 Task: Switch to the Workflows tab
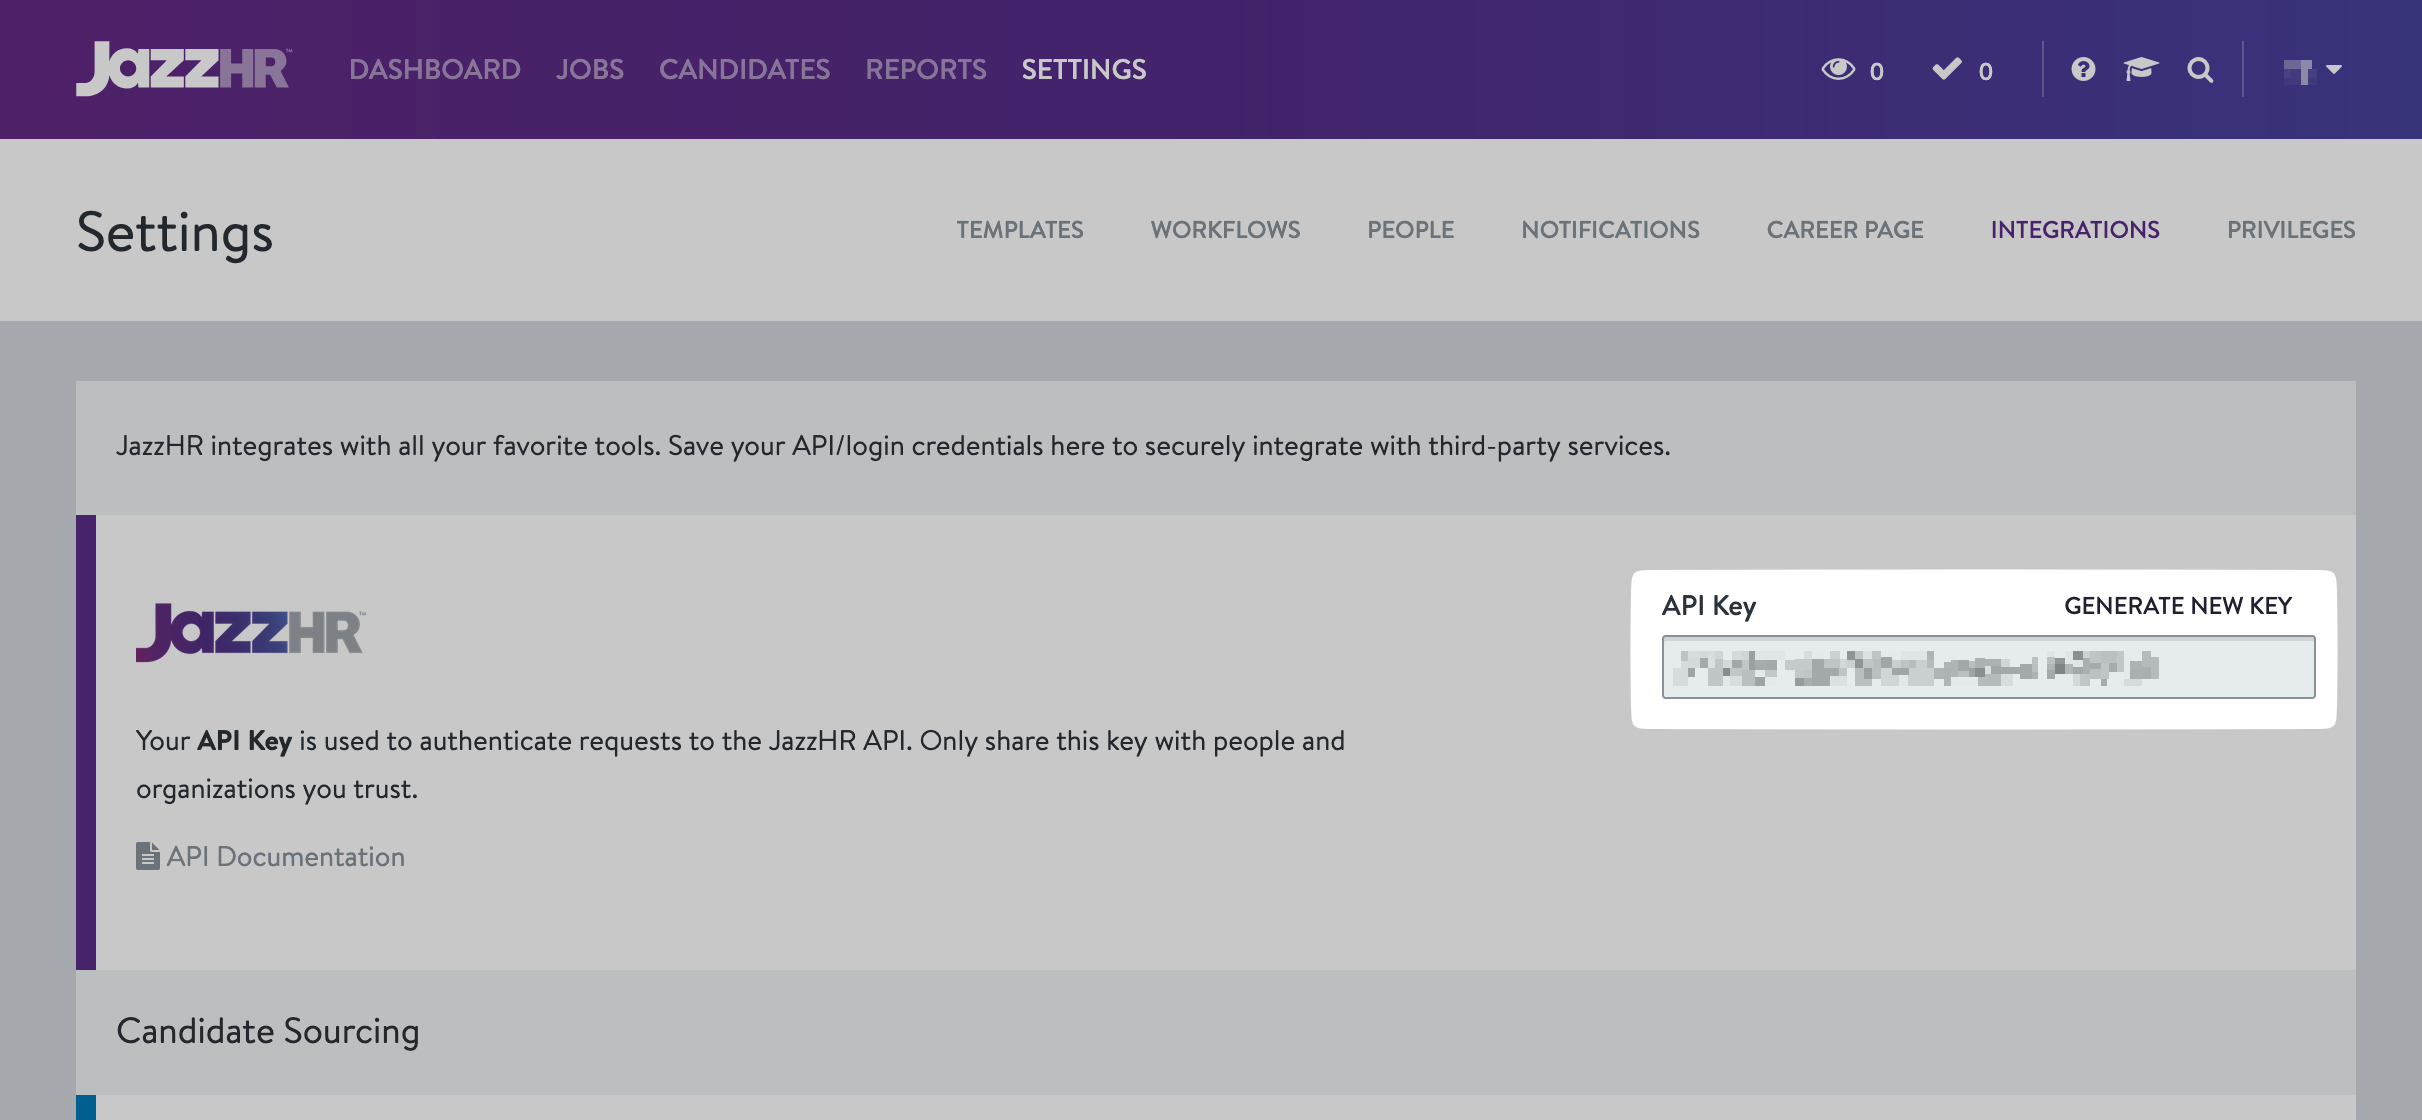tap(1225, 230)
